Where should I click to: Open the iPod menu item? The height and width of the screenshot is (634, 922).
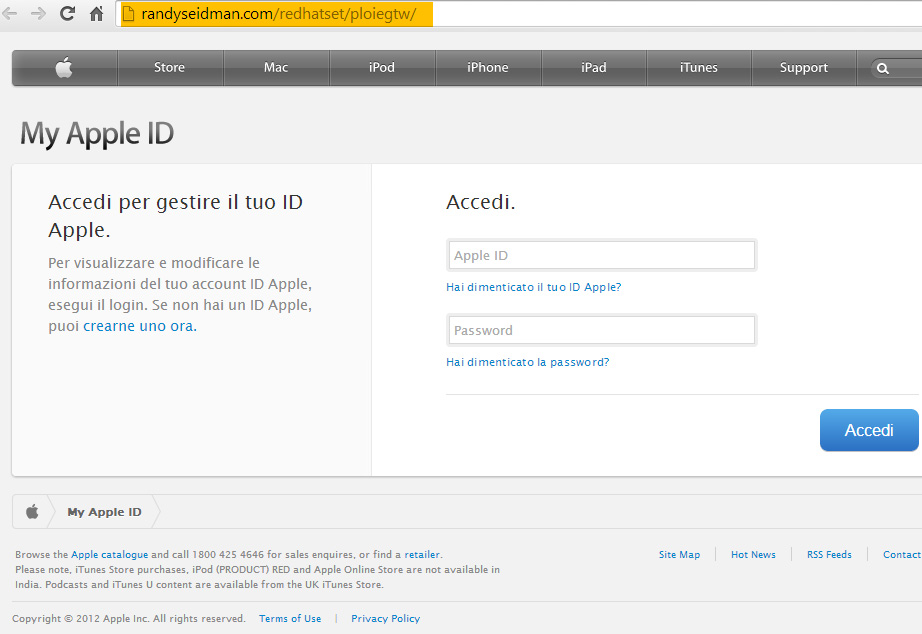[382, 68]
